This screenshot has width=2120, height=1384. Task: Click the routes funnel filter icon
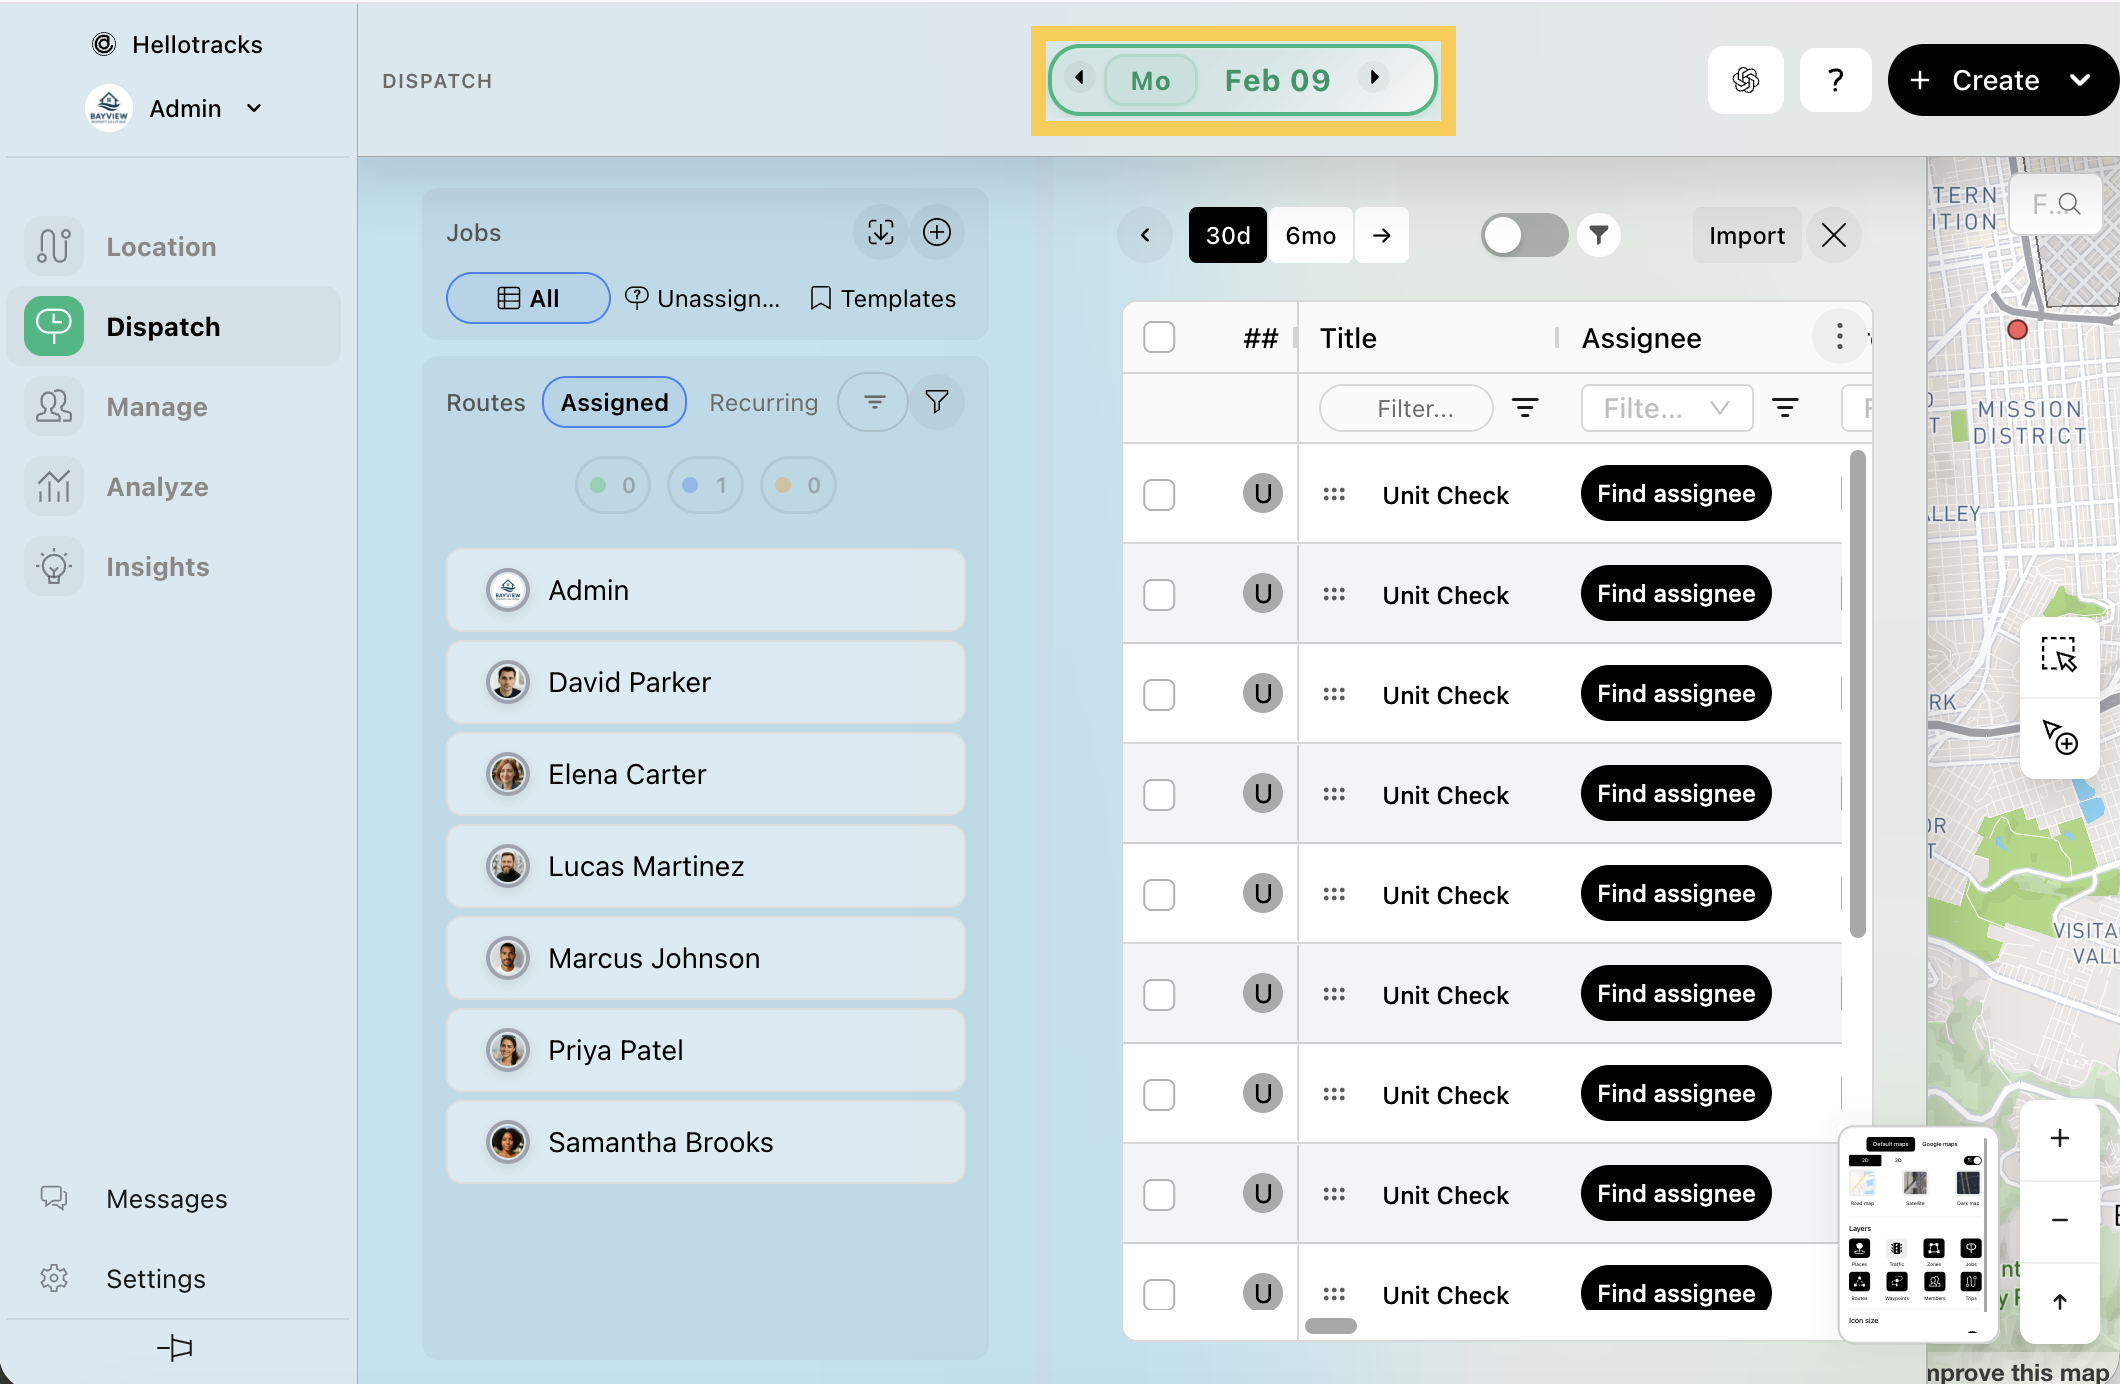[x=936, y=402]
